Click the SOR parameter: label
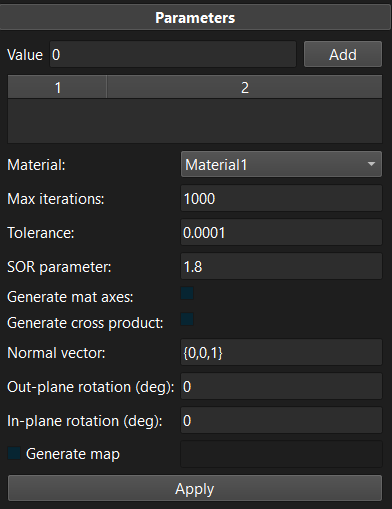The image size is (392, 509). [59, 267]
